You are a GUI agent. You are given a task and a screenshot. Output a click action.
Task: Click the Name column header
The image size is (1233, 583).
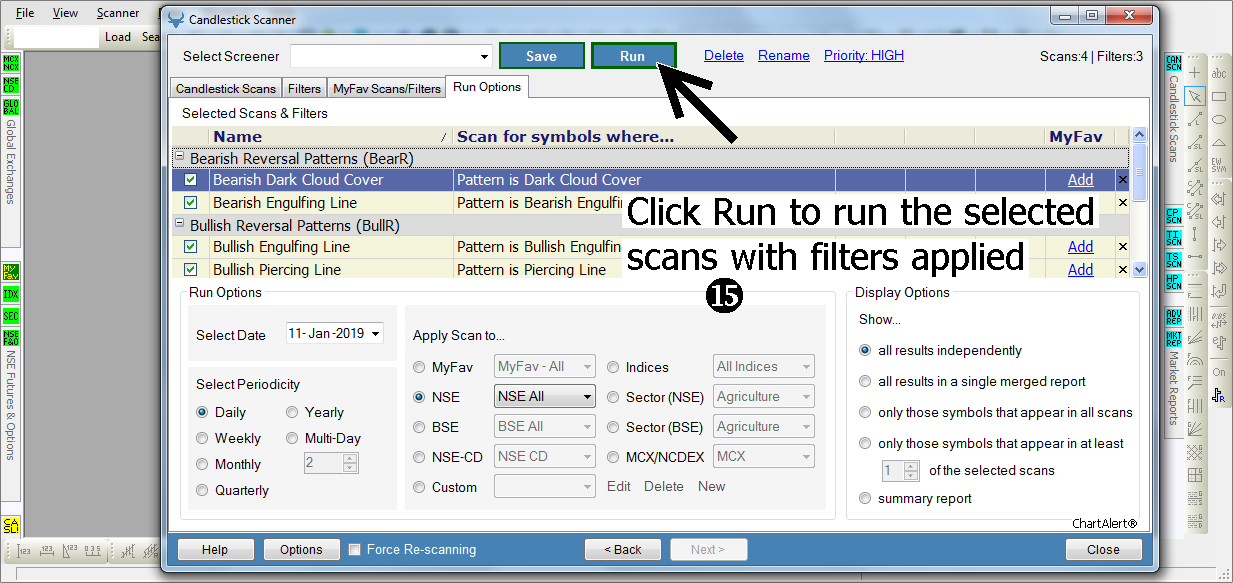[330, 137]
